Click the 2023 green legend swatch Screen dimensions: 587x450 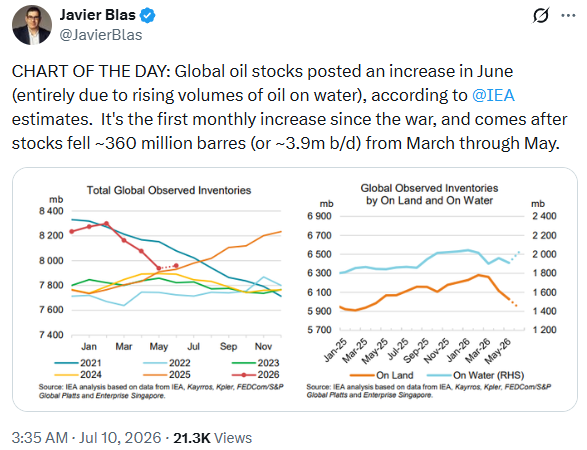tap(244, 363)
